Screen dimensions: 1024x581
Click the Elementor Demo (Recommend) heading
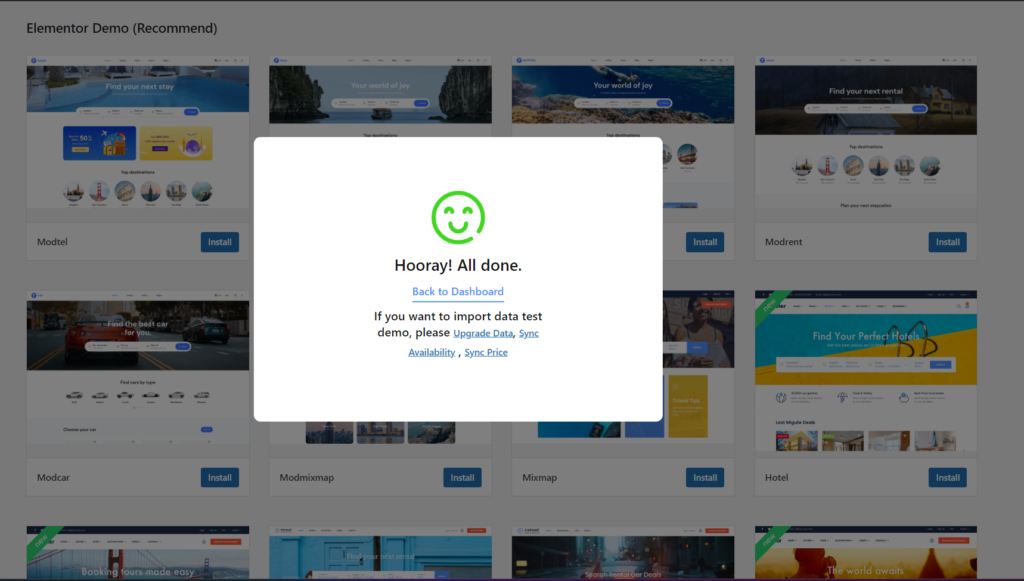(121, 27)
